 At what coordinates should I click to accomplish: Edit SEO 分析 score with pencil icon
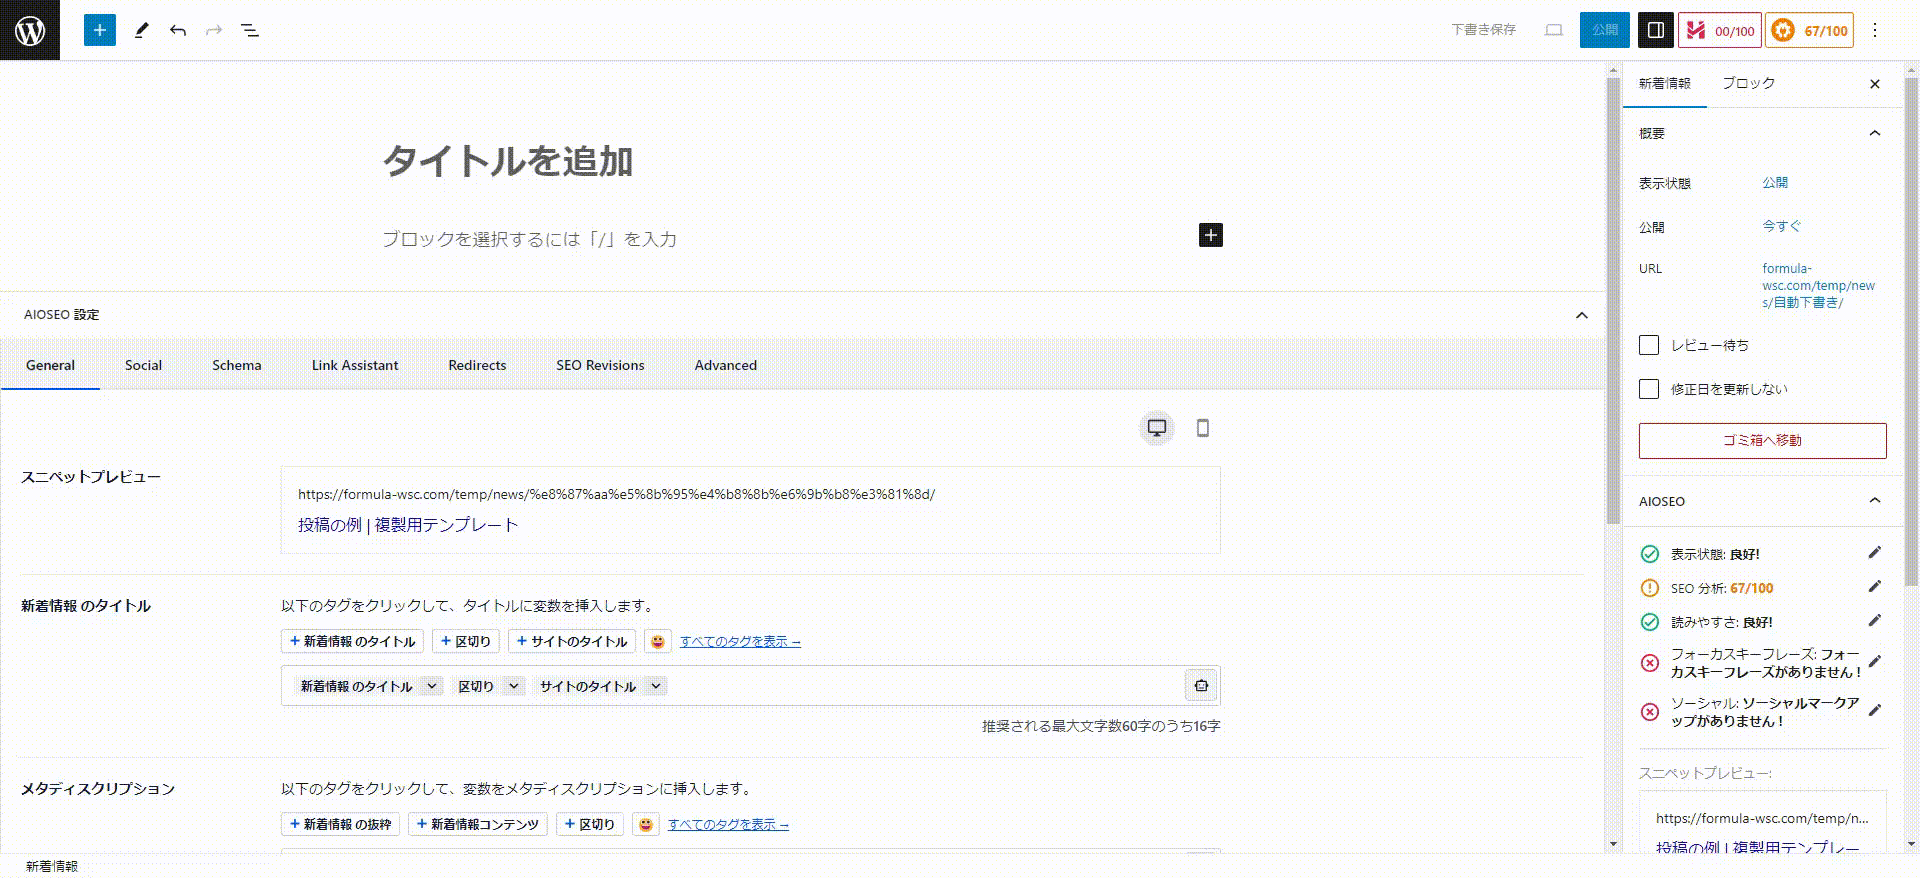coord(1874,587)
